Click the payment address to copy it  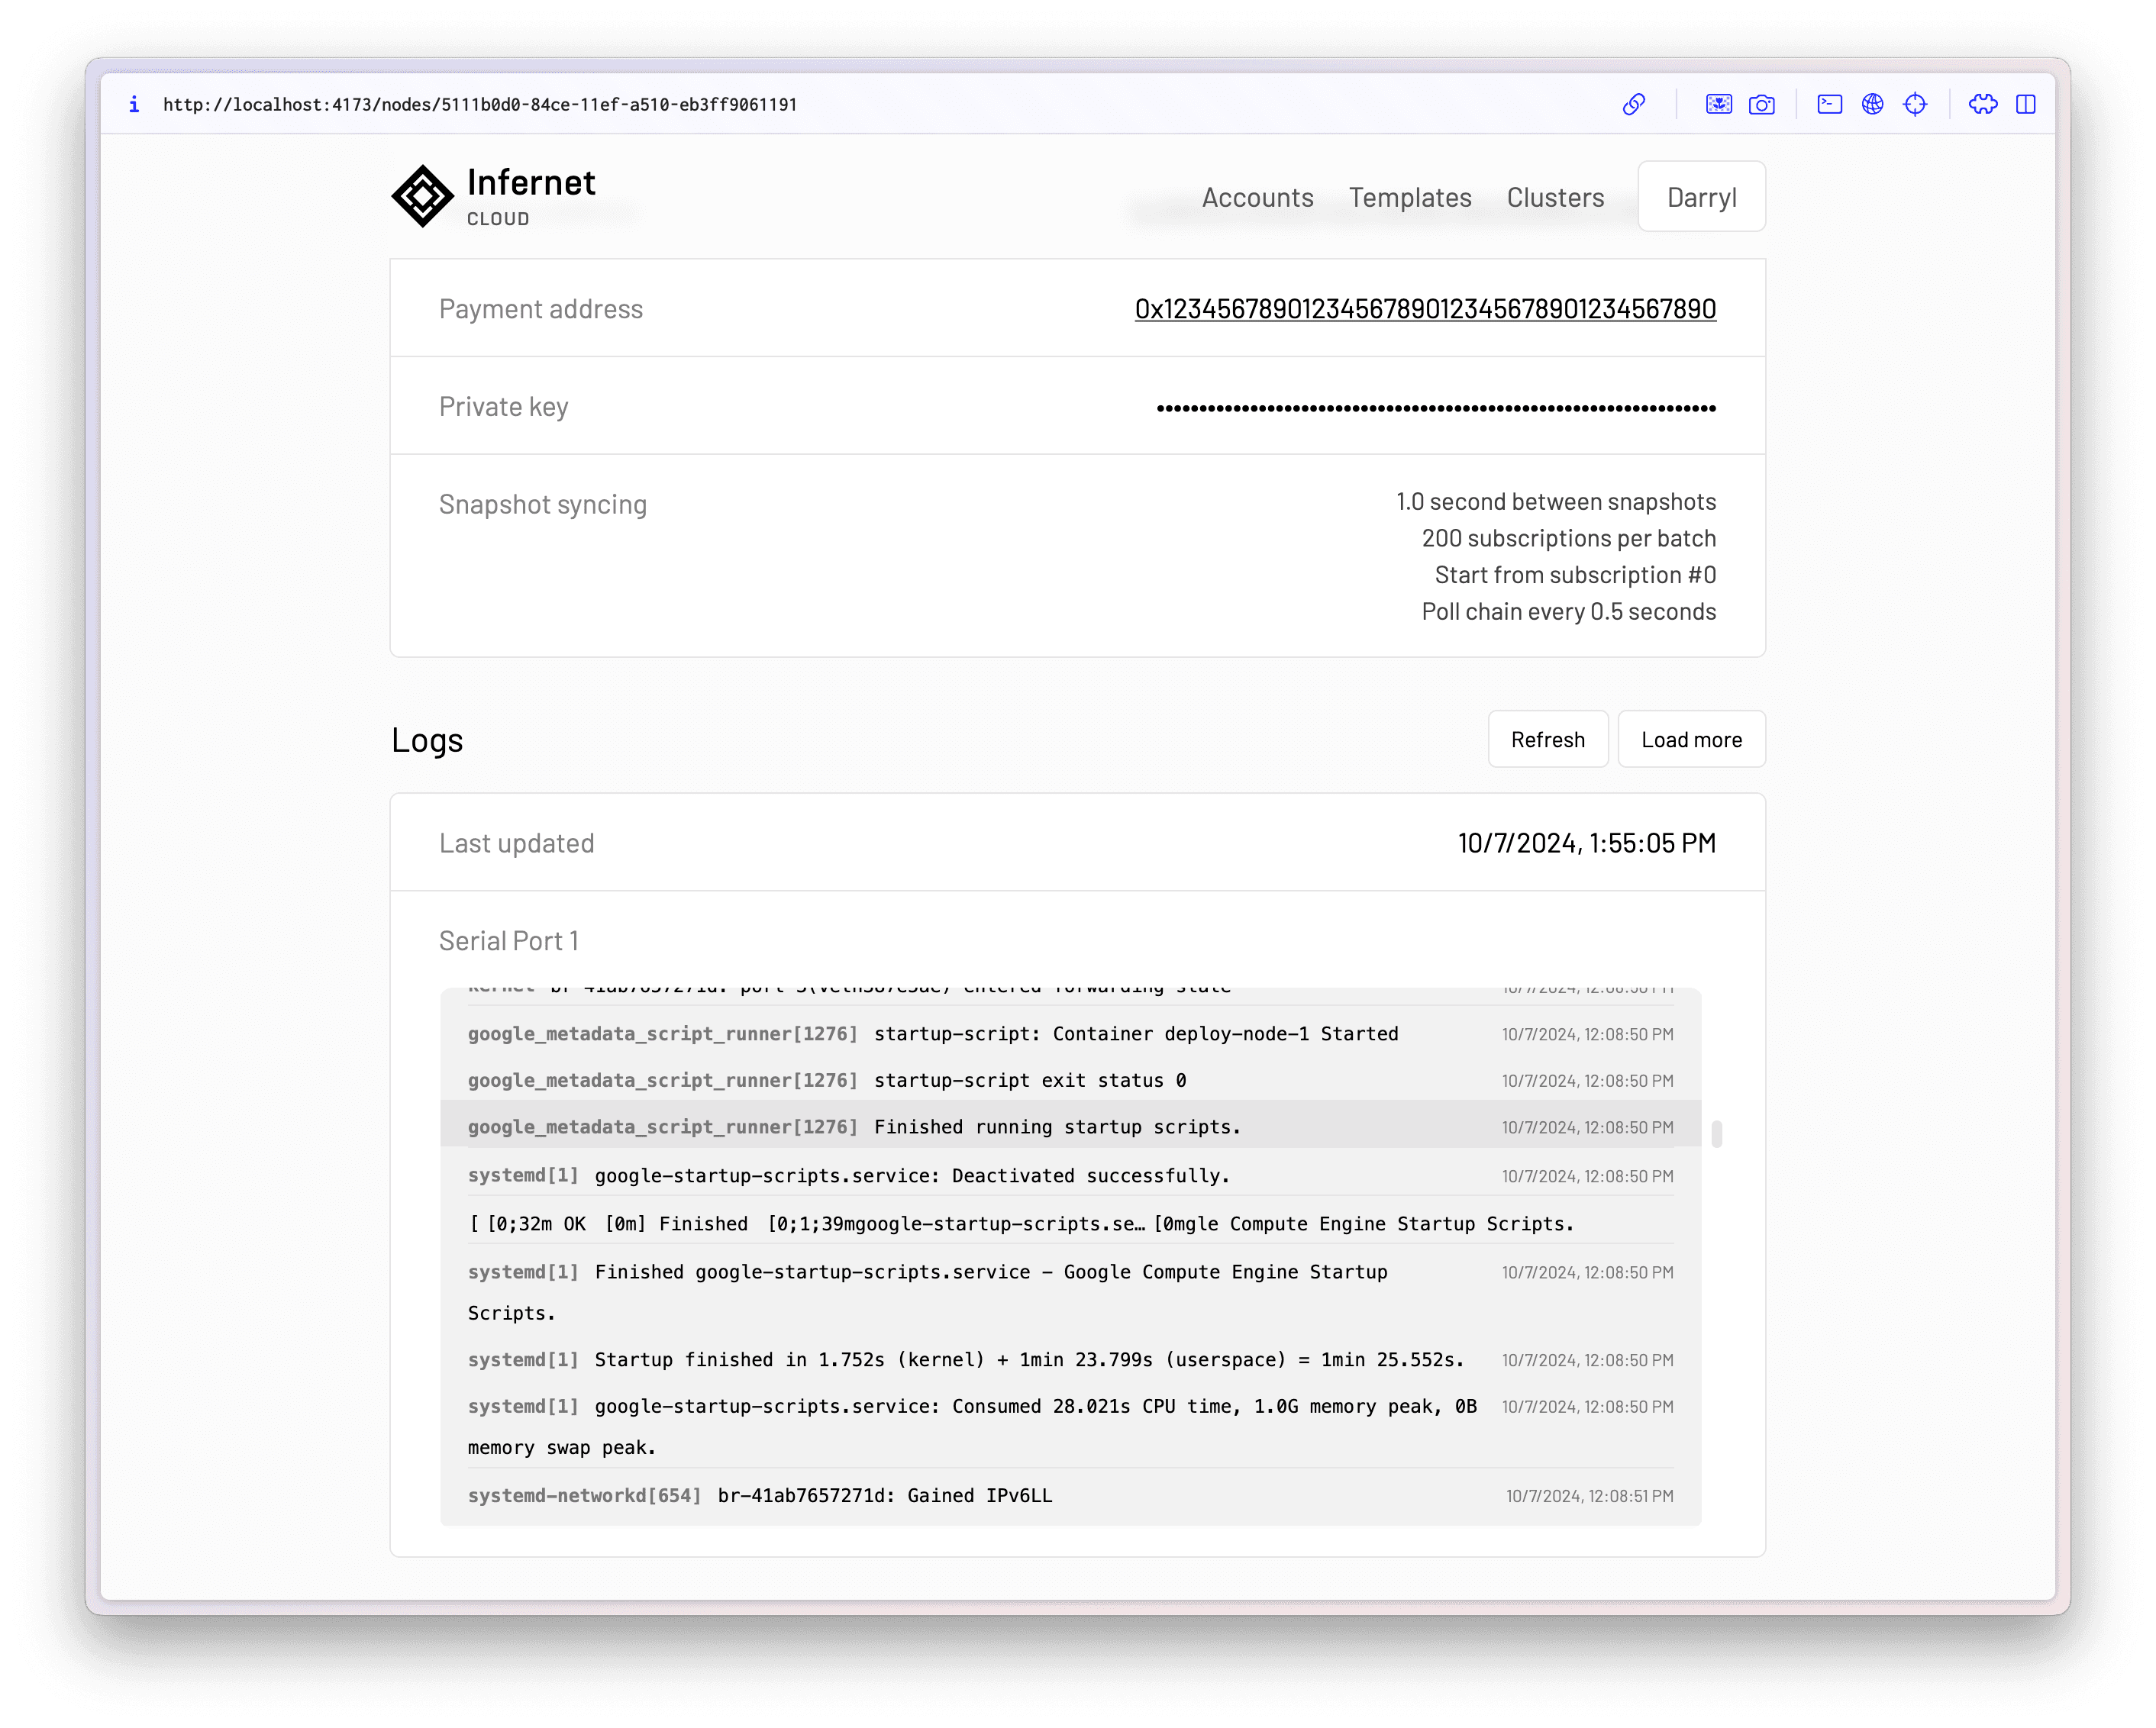[x=1425, y=307]
